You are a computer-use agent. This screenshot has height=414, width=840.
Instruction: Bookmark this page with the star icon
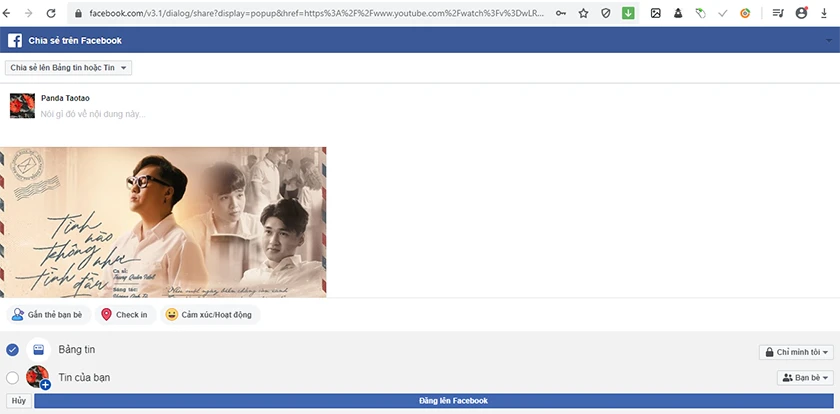coord(583,13)
